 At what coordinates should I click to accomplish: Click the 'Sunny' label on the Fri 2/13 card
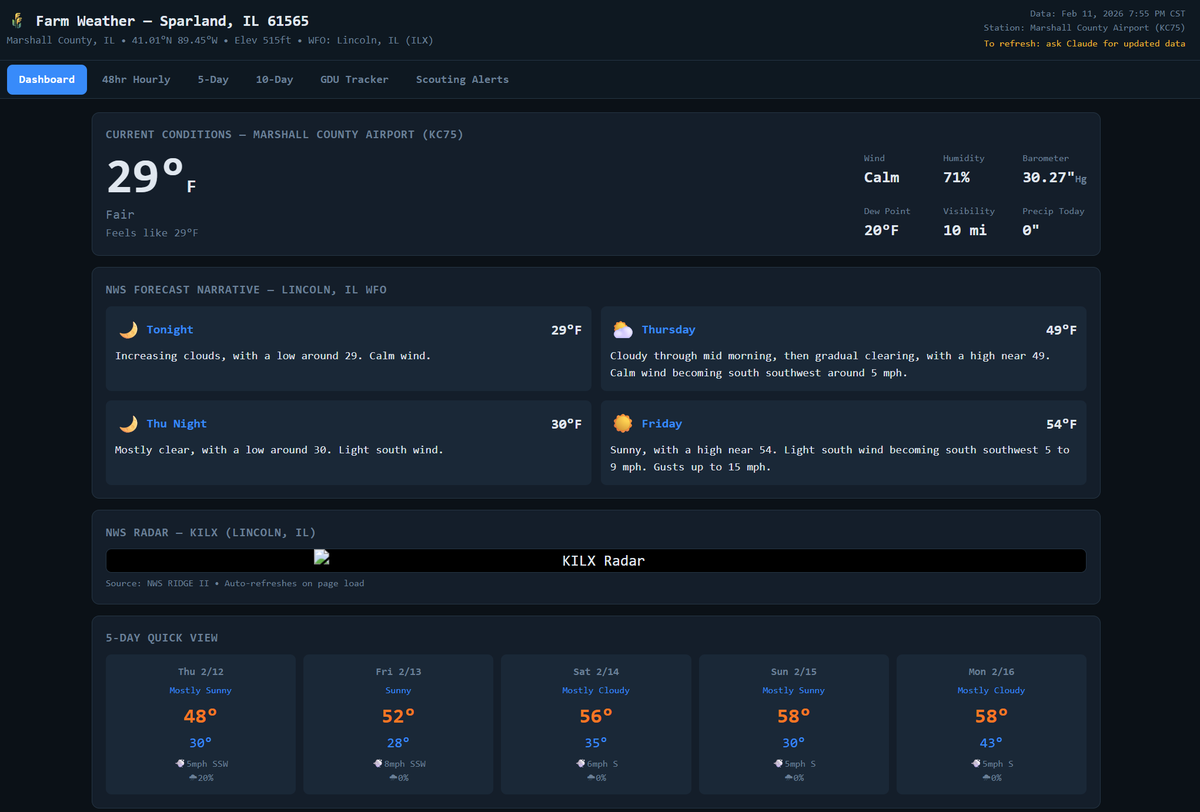pyautogui.click(x=398, y=691)
